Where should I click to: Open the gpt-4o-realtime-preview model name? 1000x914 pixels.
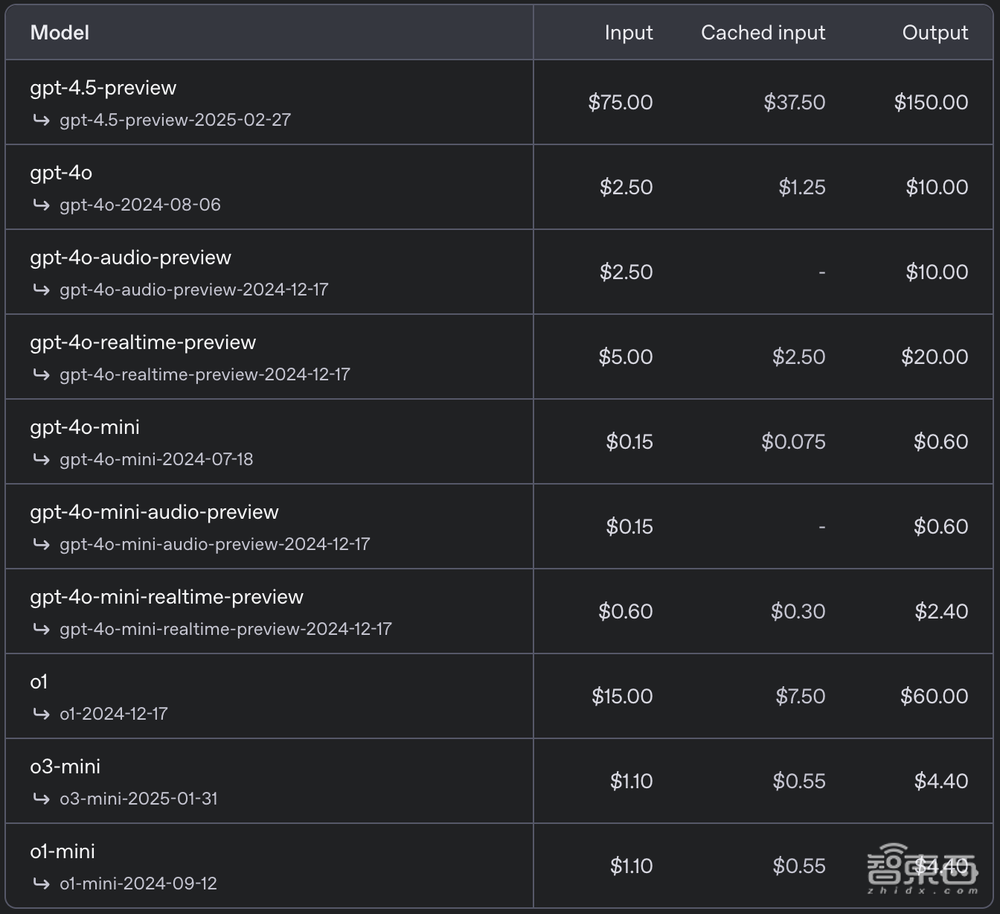tap(143, 342)
